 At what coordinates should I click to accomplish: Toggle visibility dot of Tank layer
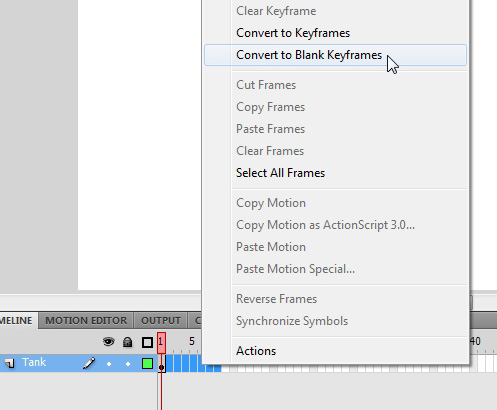[x=109, y=364]
